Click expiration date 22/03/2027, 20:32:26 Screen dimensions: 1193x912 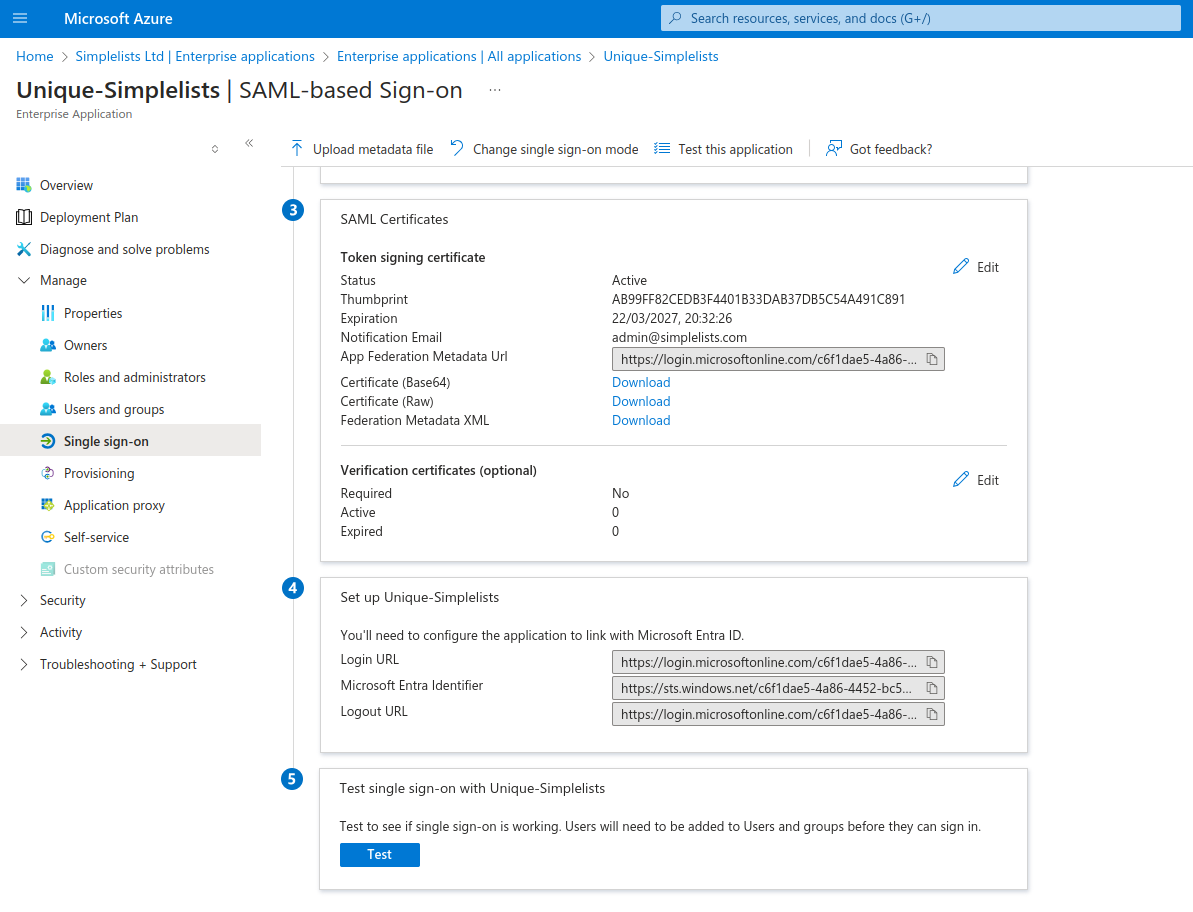(x=672, y=318)
